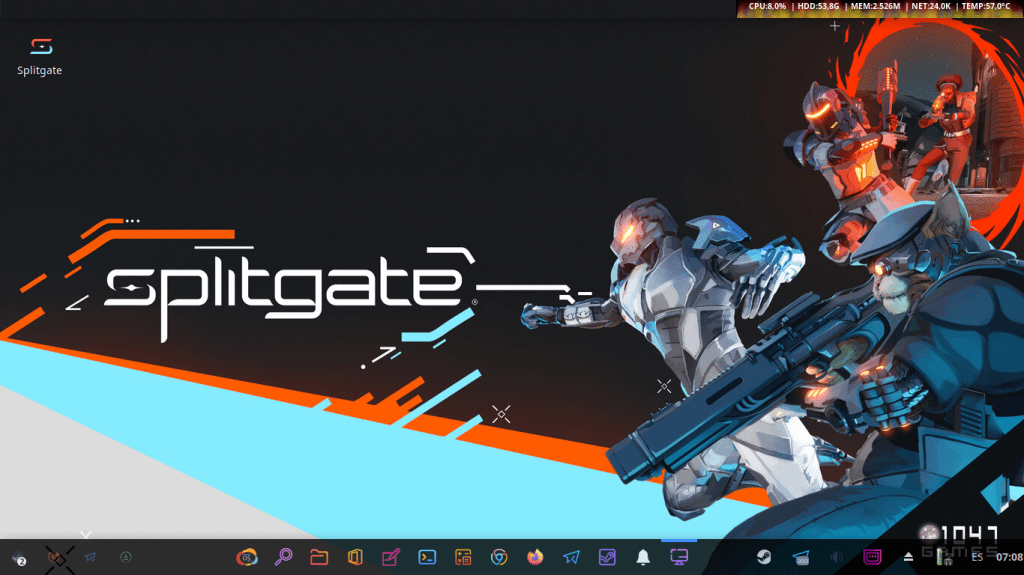Open the Chromium browser in the taskbar
Viewport: 1024px width, 575px height.
pos(499,557)
